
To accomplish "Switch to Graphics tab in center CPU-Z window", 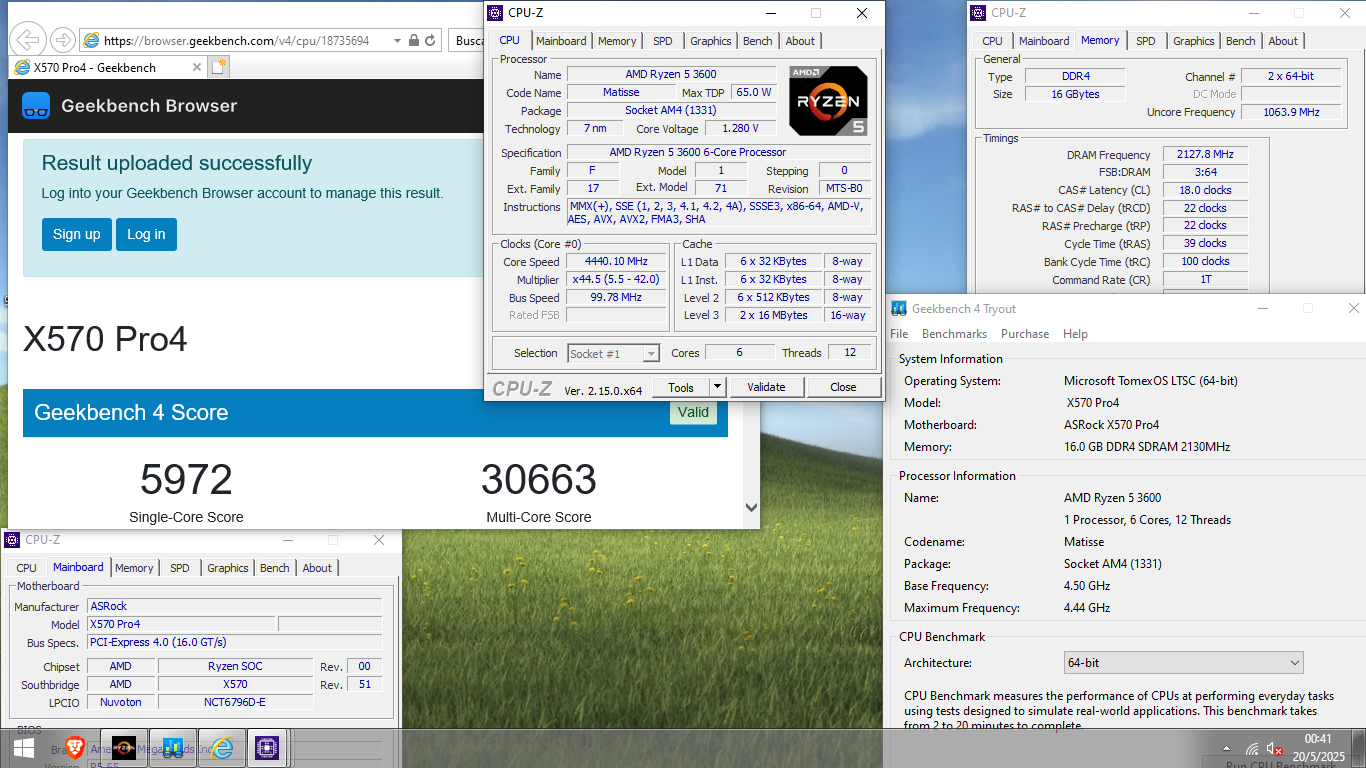I will point(711,41).
